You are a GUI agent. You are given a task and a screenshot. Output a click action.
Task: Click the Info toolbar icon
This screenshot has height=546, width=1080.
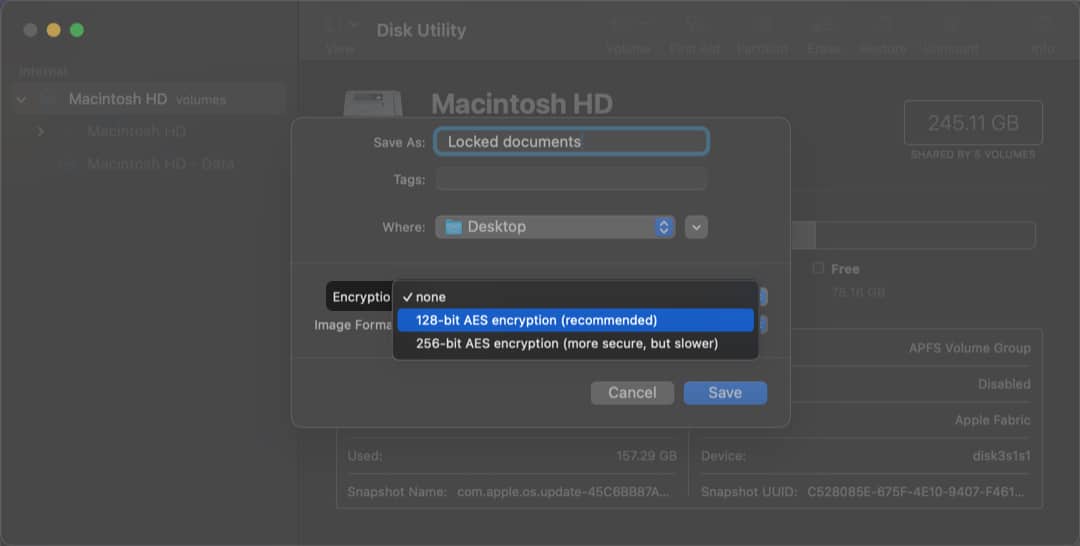click(1043, 36)
